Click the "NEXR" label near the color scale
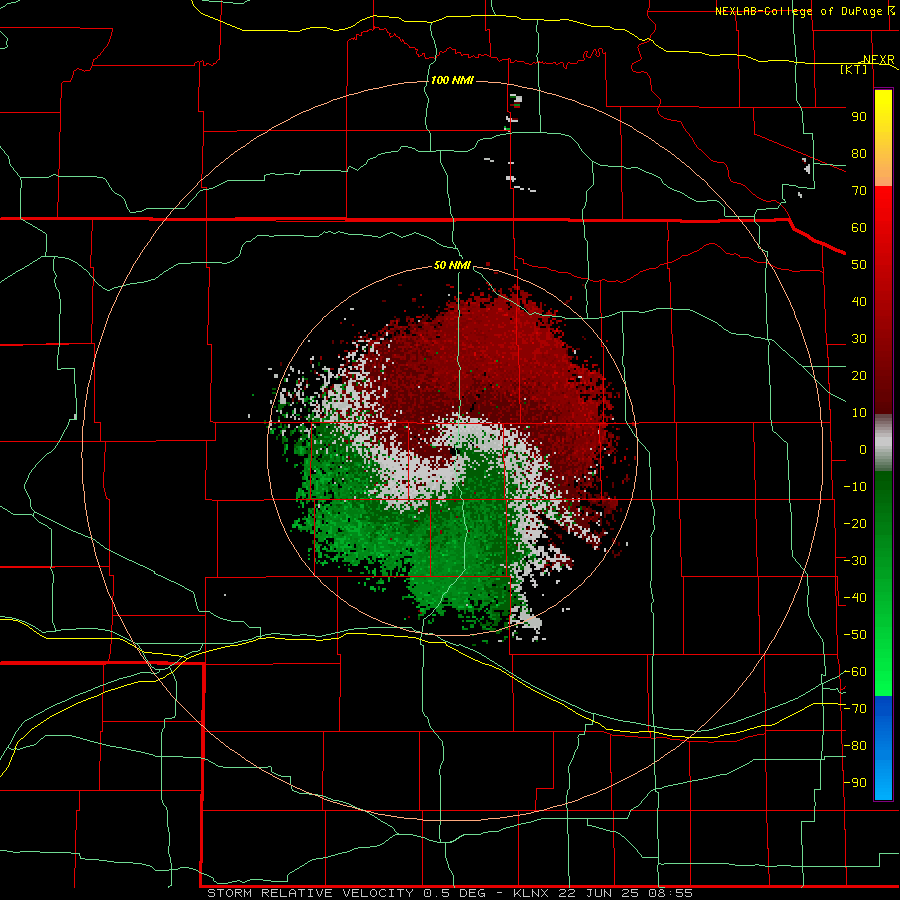This screenshot has width=900, height=900. [x=879, y=60]
